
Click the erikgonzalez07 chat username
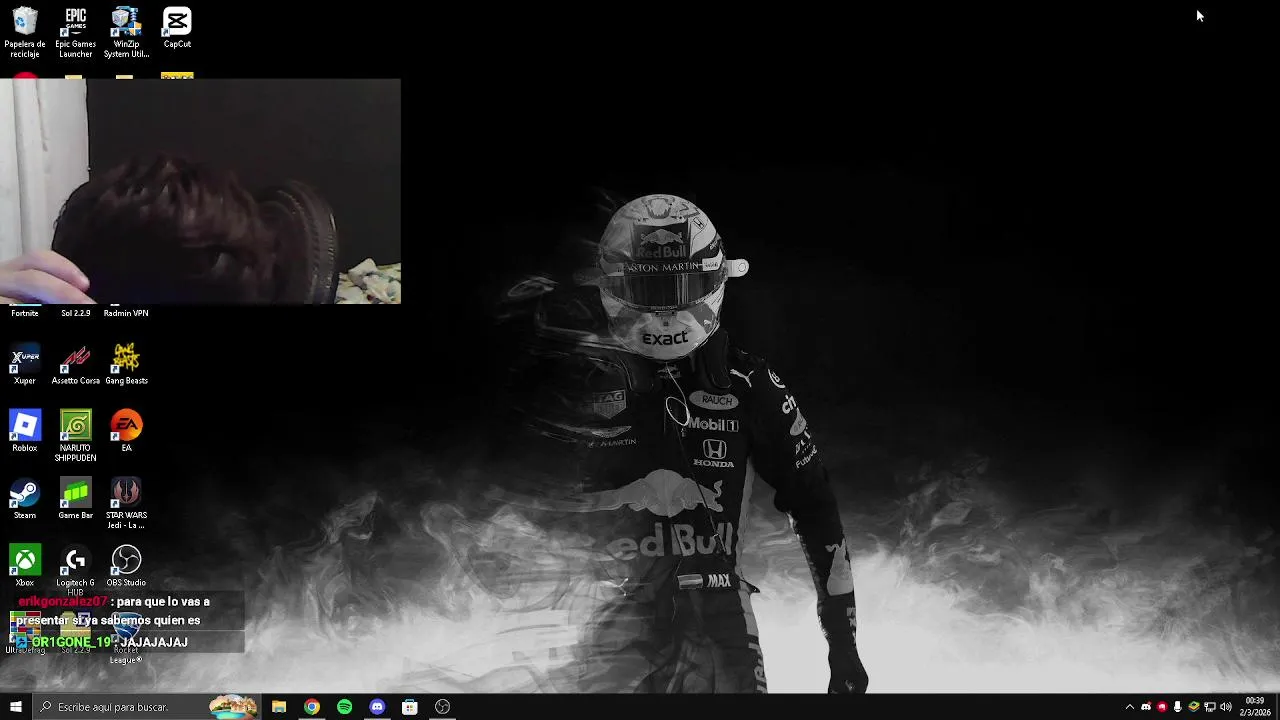coord(63,602)
